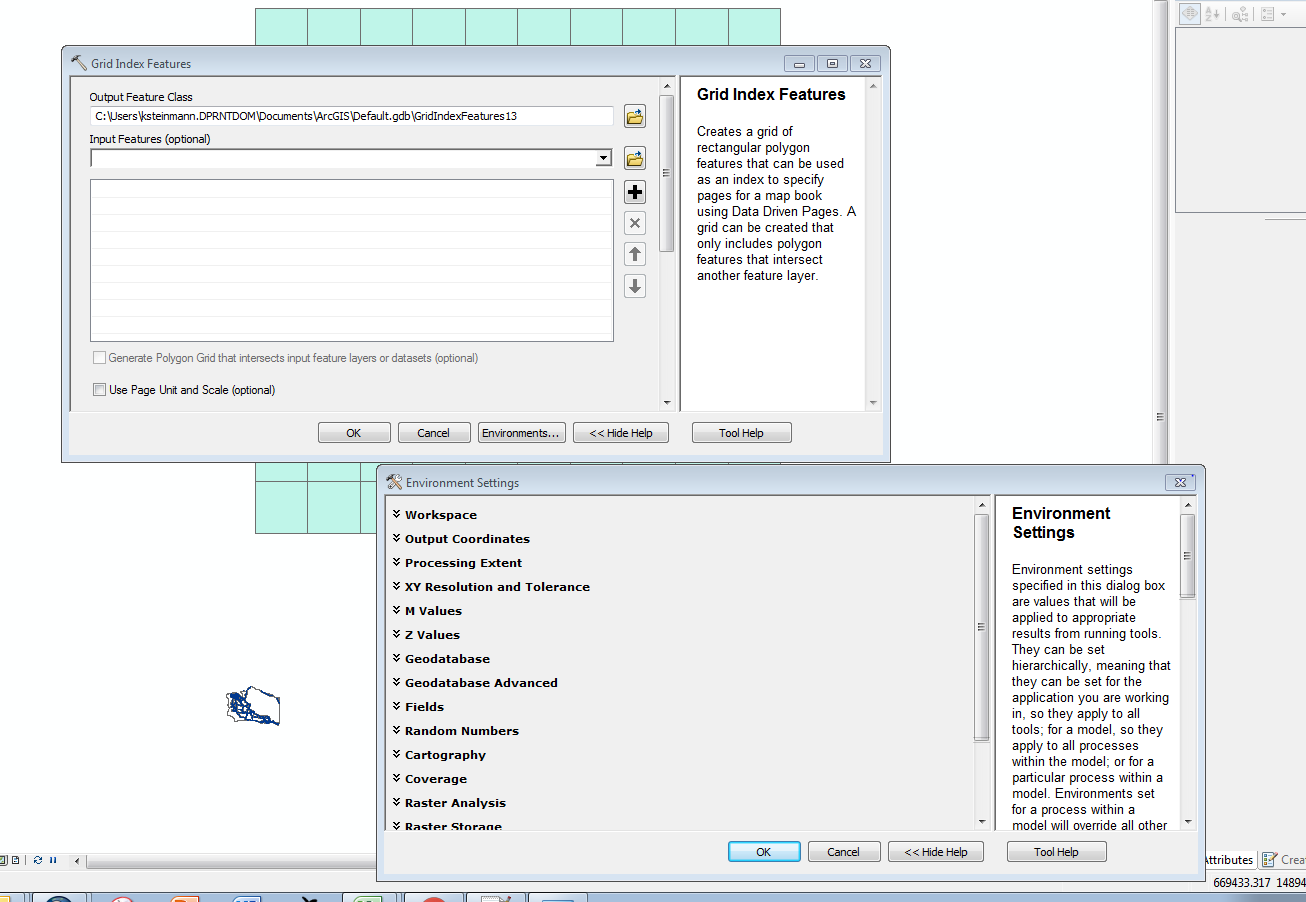Click inside the Output Feature Class path field
Screen dimensions: 1306x902
pos(350,116)
